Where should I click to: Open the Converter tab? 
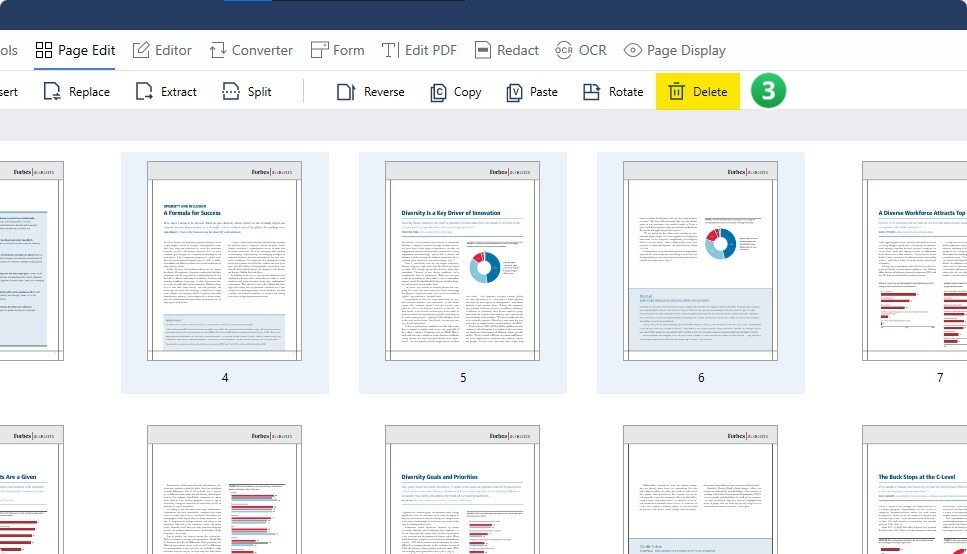click(x=251, y=50)
